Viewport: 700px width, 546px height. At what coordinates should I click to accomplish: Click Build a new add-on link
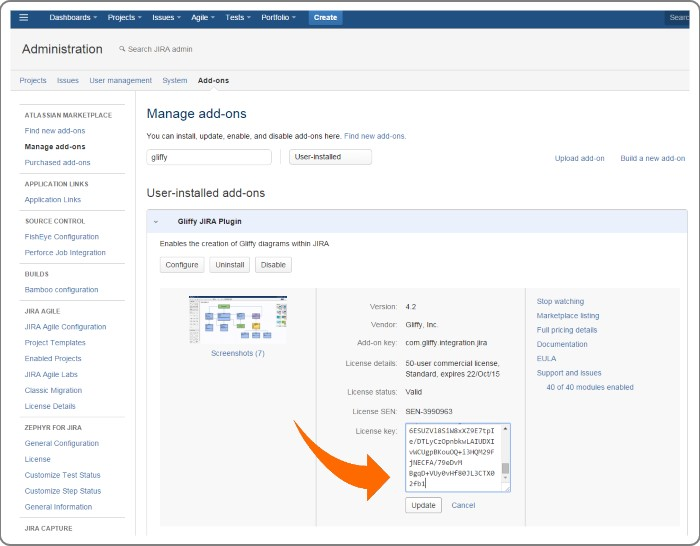(653, 158)
